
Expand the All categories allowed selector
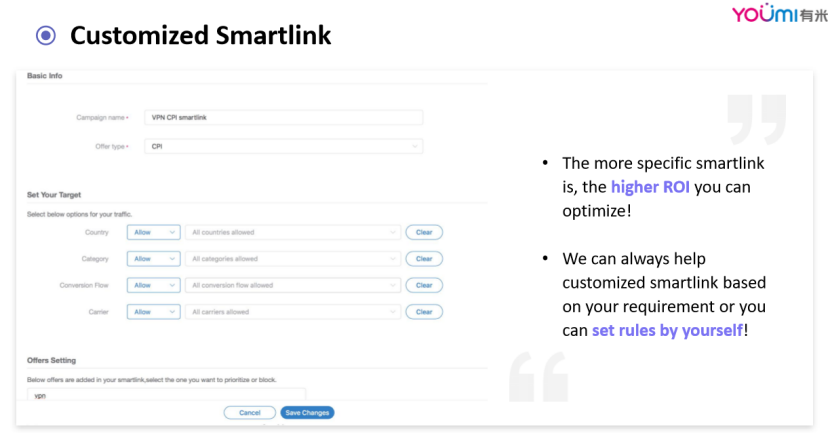[x=293, y=259]
